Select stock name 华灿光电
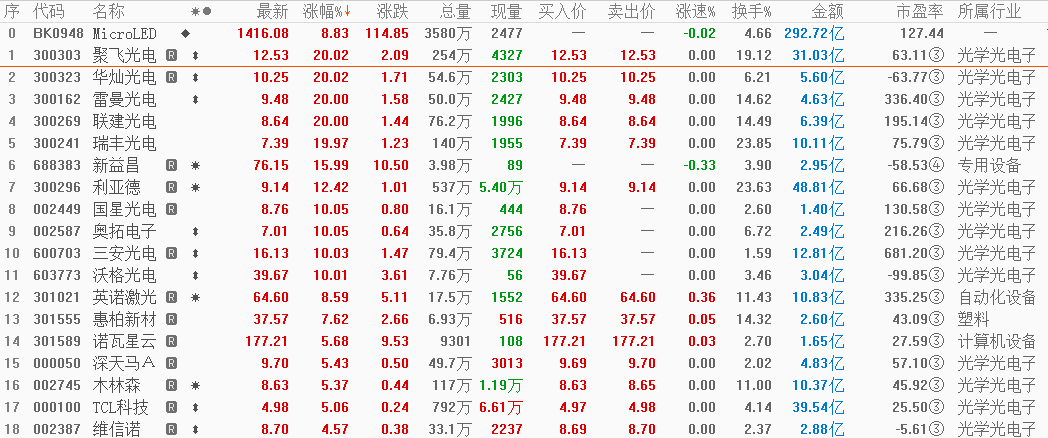Image resolution: width=1048 pixels, height=438 pixels. 125,78
